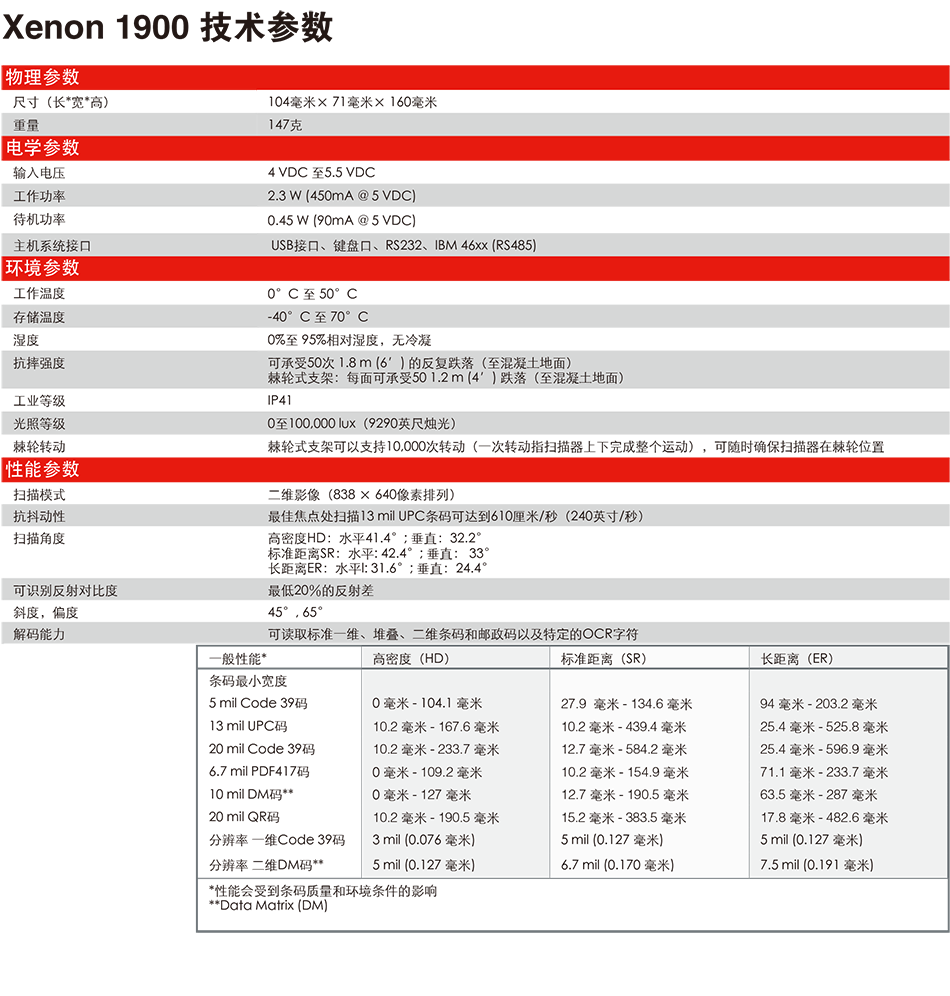The height and width of the screenshot is (996, 950).
Task: Click the '一般性能*' column header
Action: 238,659
